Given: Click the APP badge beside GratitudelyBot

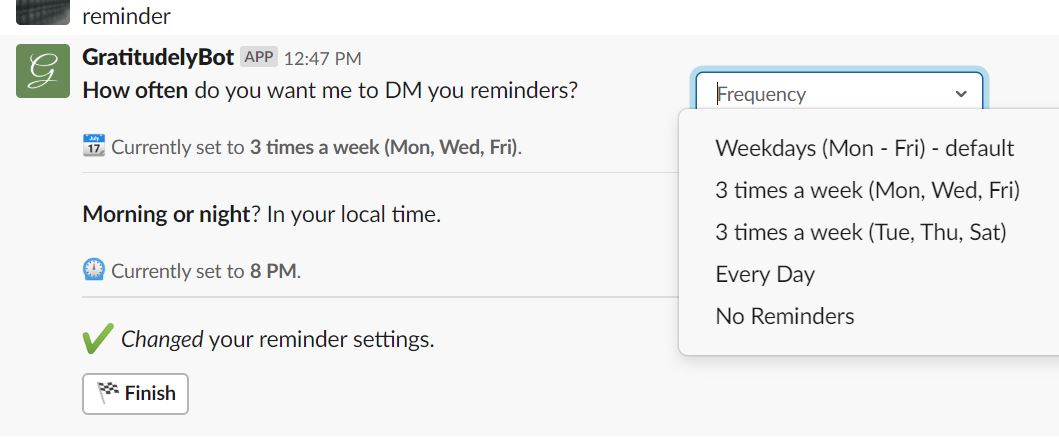Looking at the screenshot, I should point(259,57).
